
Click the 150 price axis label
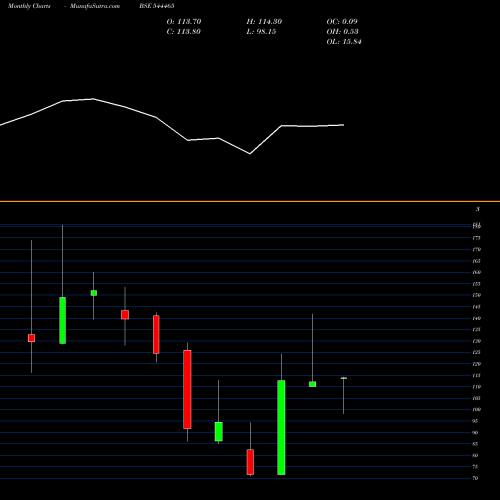pyautogui.click(x=476, y=295)
